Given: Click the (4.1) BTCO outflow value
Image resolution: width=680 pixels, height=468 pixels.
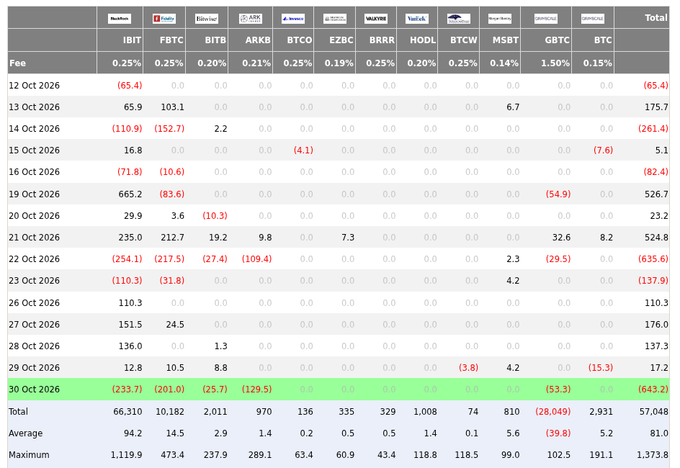Looking at the screenshot, I should 303,151.
